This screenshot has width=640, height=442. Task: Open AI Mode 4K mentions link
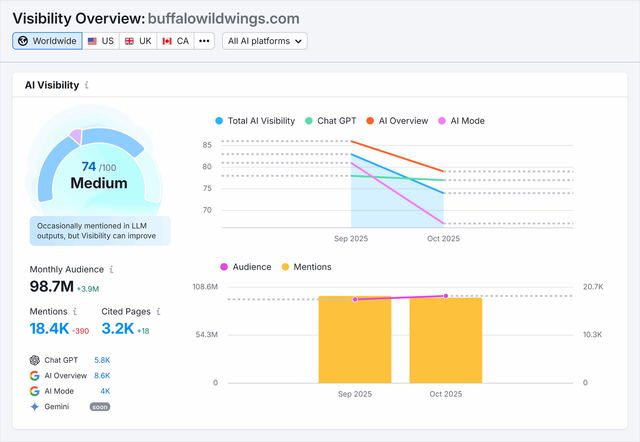click(105, 391)
